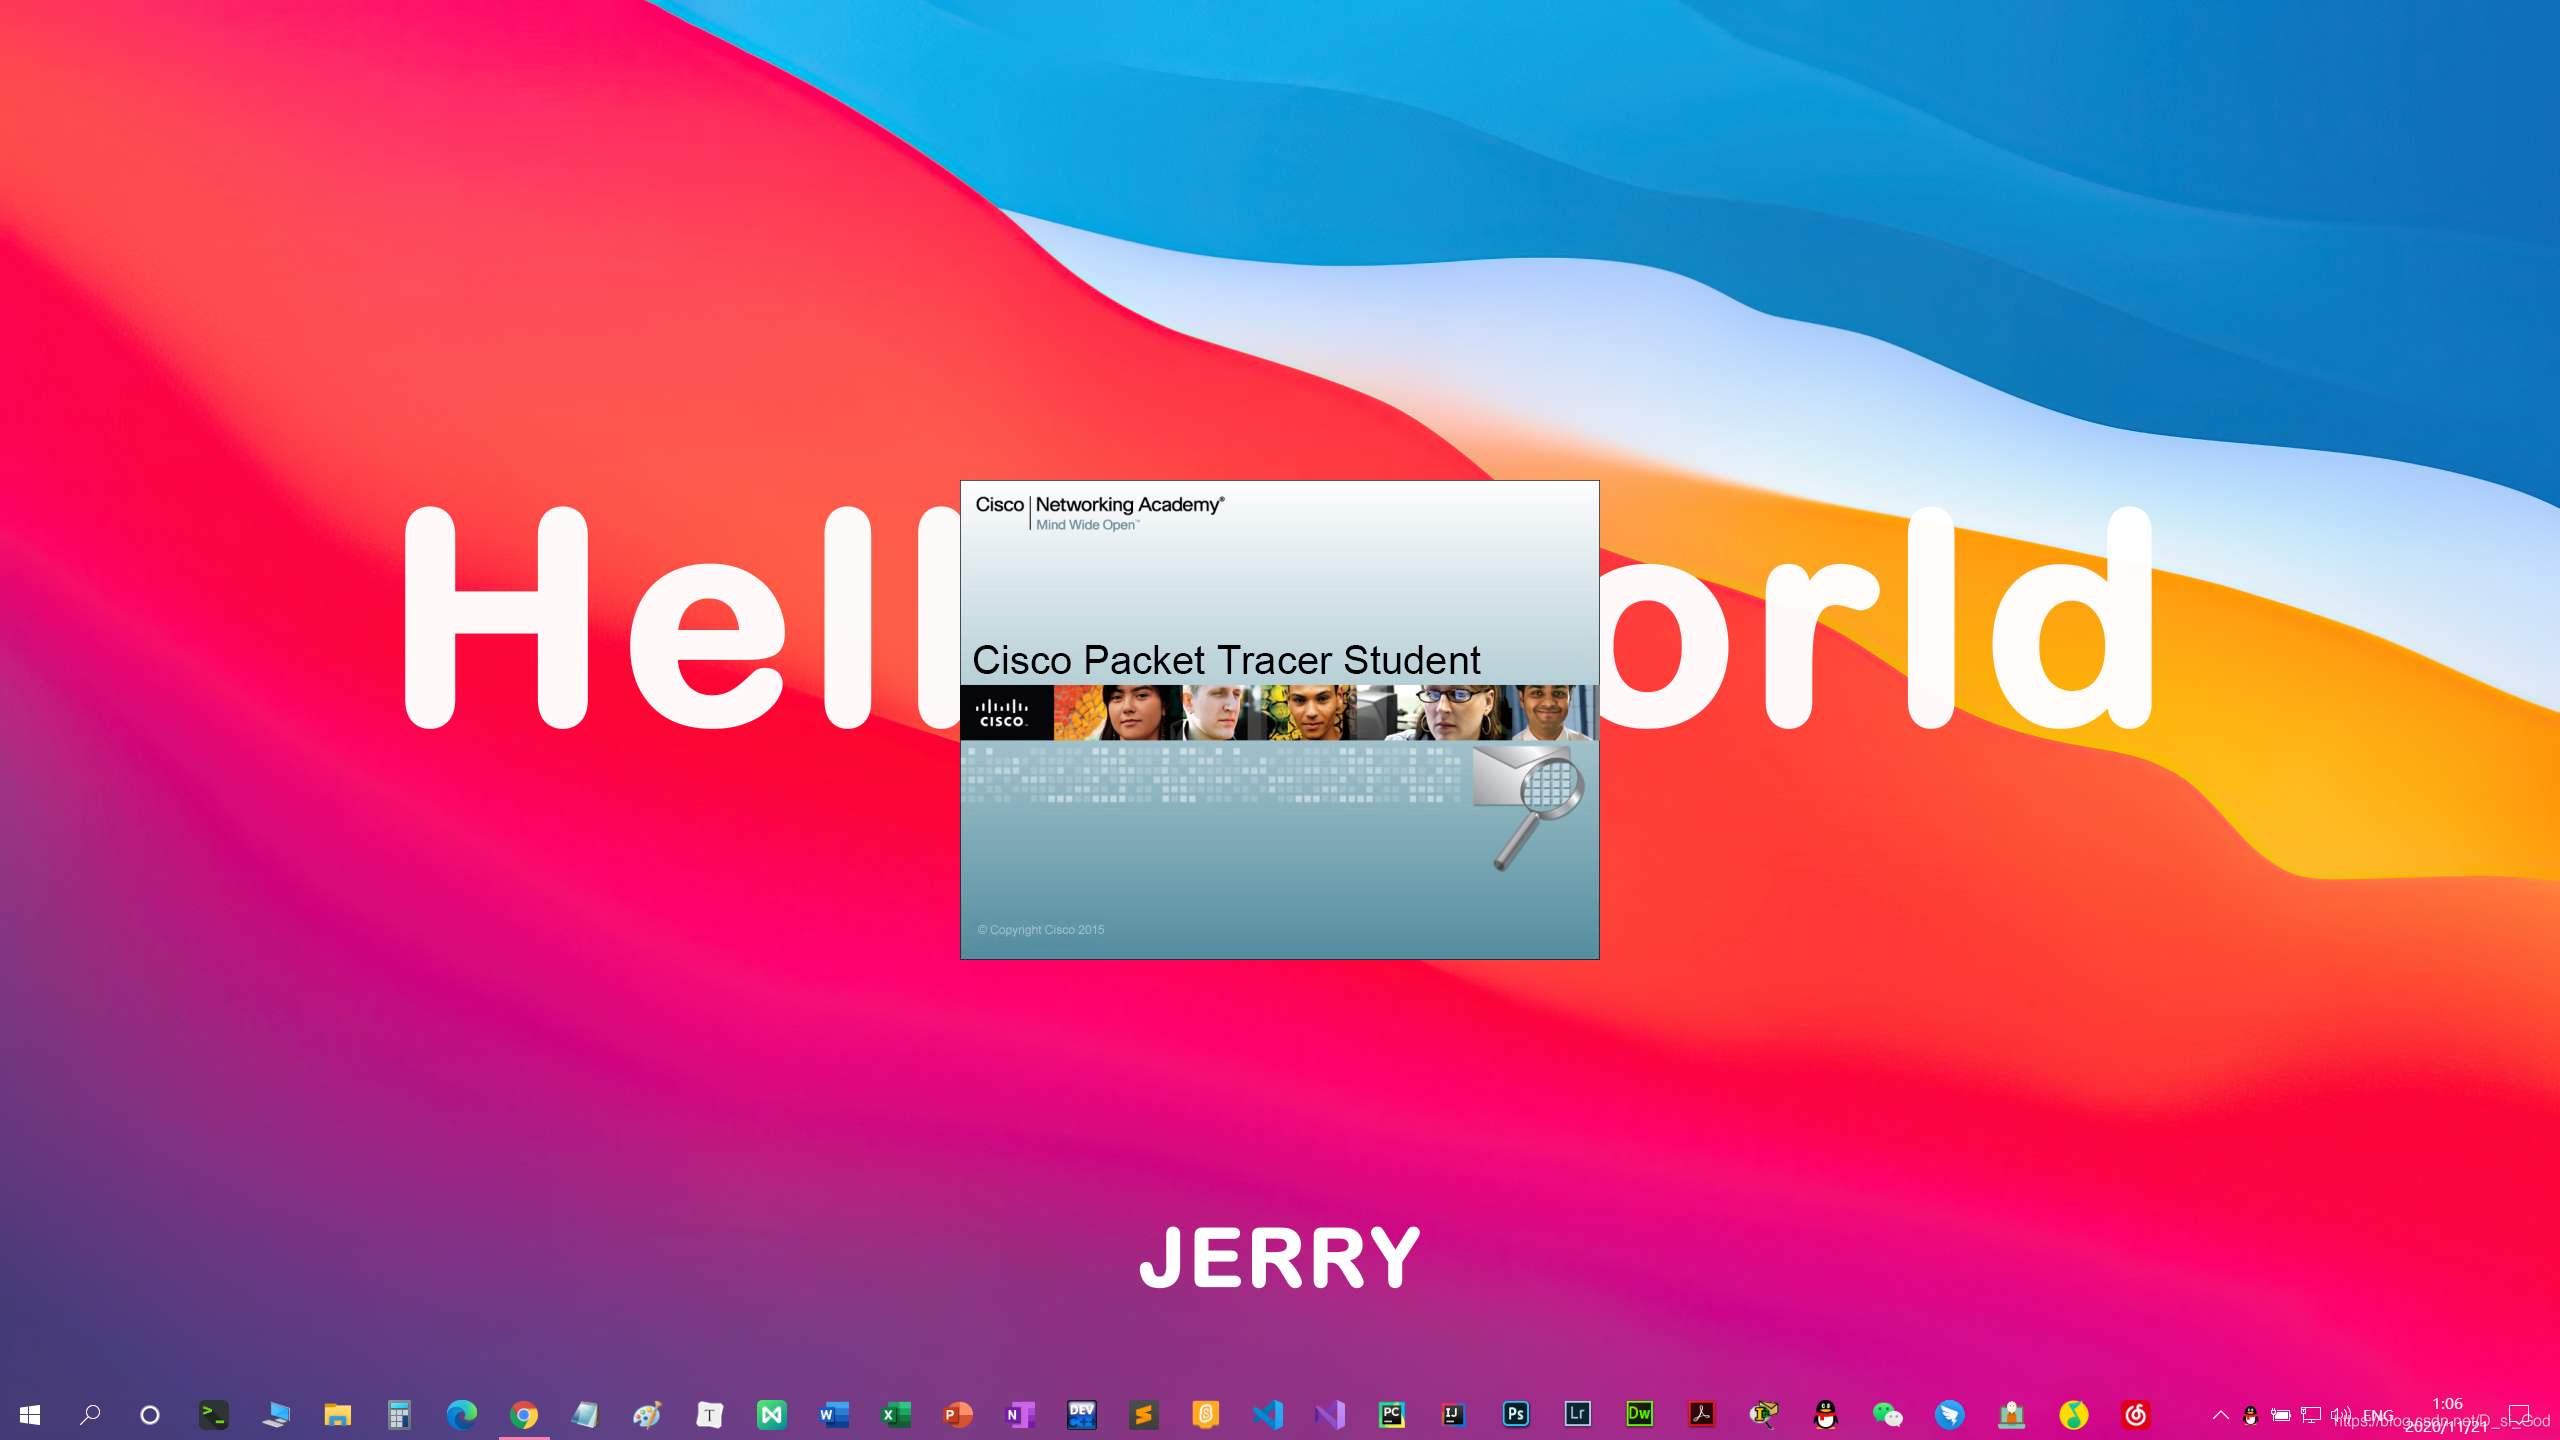Open Photoshop from the taskbar

coord(1516,1414)
